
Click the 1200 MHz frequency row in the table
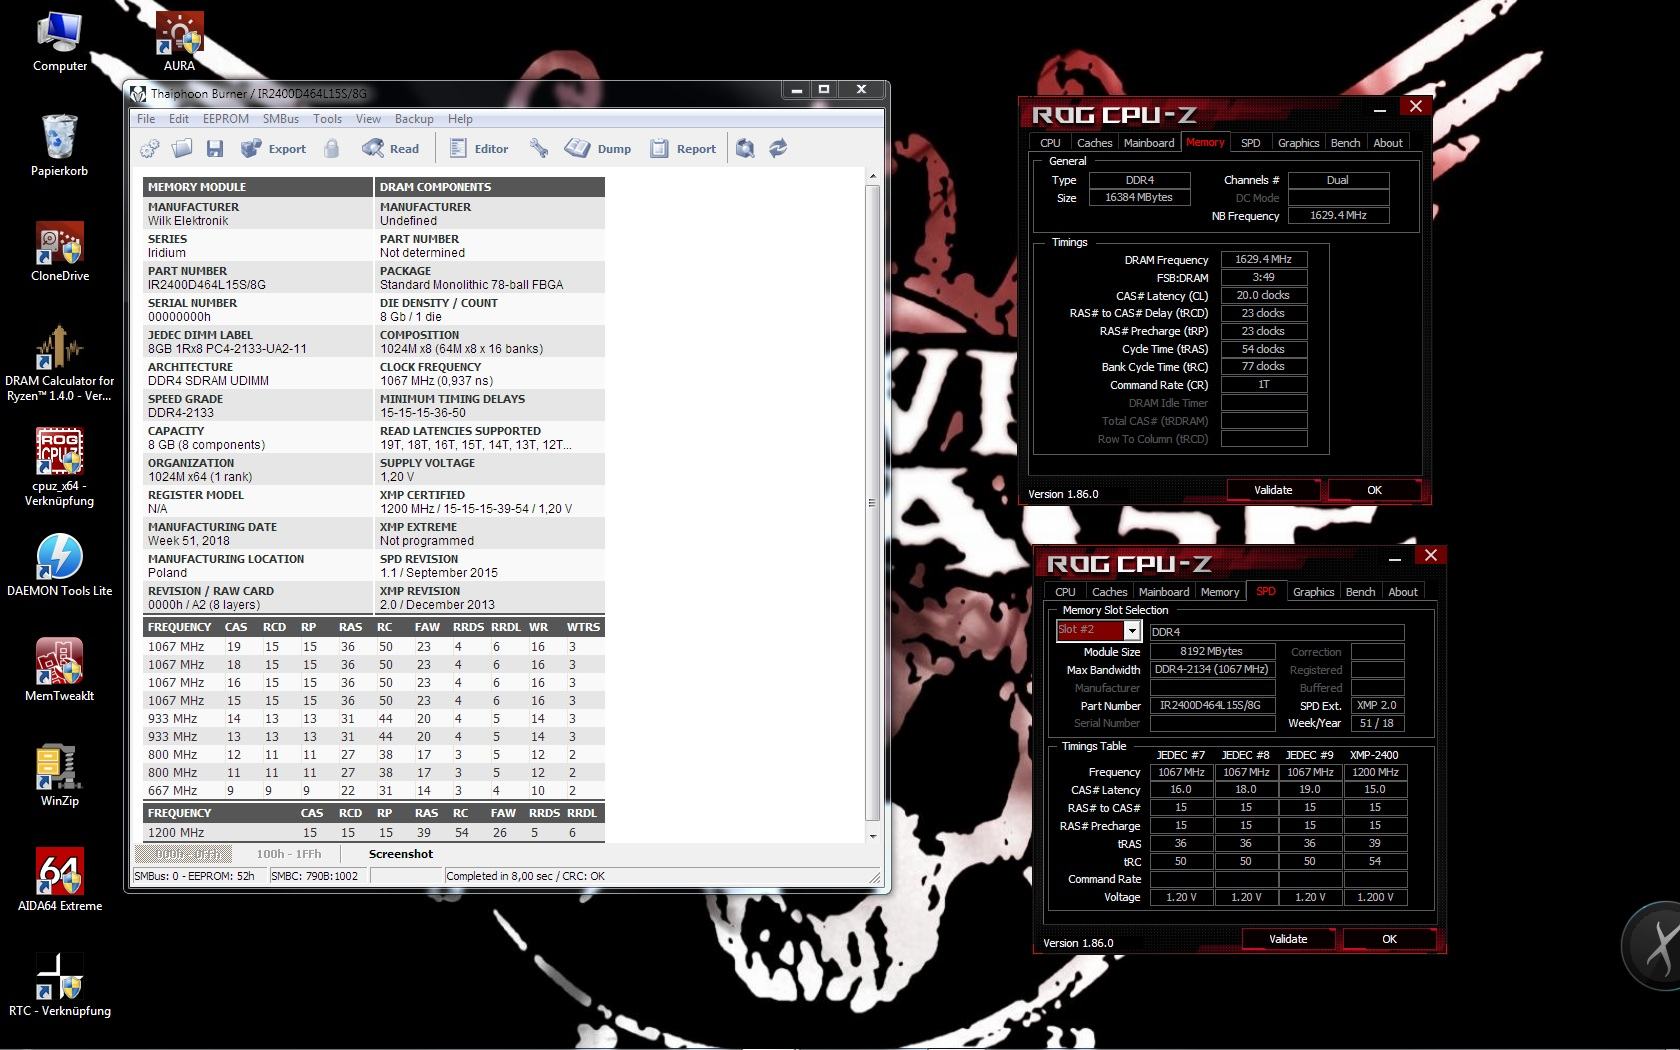coord(373,832)
